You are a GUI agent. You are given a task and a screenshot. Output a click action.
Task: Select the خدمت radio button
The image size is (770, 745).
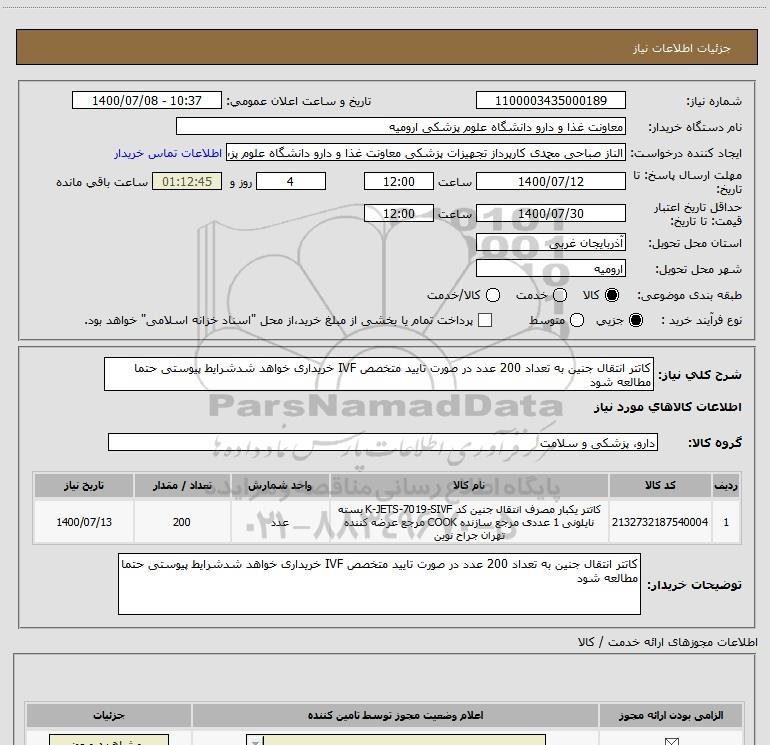click(x=560, y=295)
